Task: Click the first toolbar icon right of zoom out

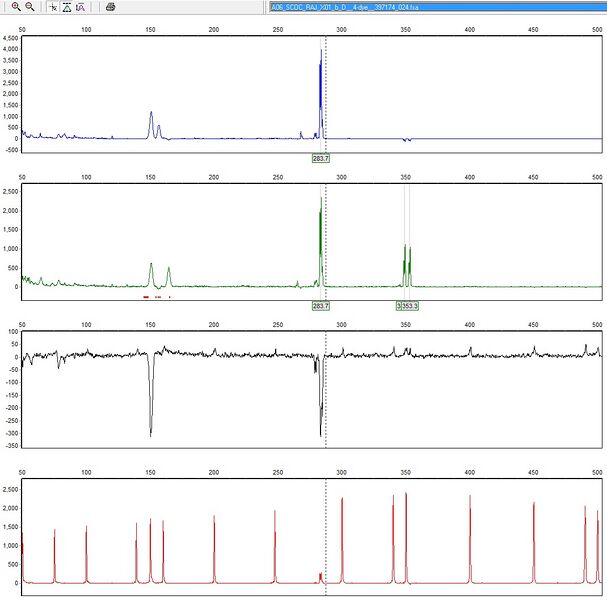Action: [52, 7]
